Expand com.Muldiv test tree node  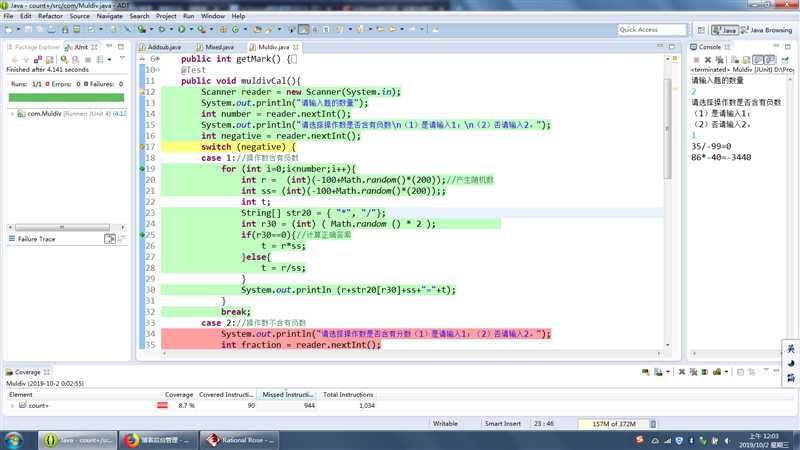tap(12, 114)
